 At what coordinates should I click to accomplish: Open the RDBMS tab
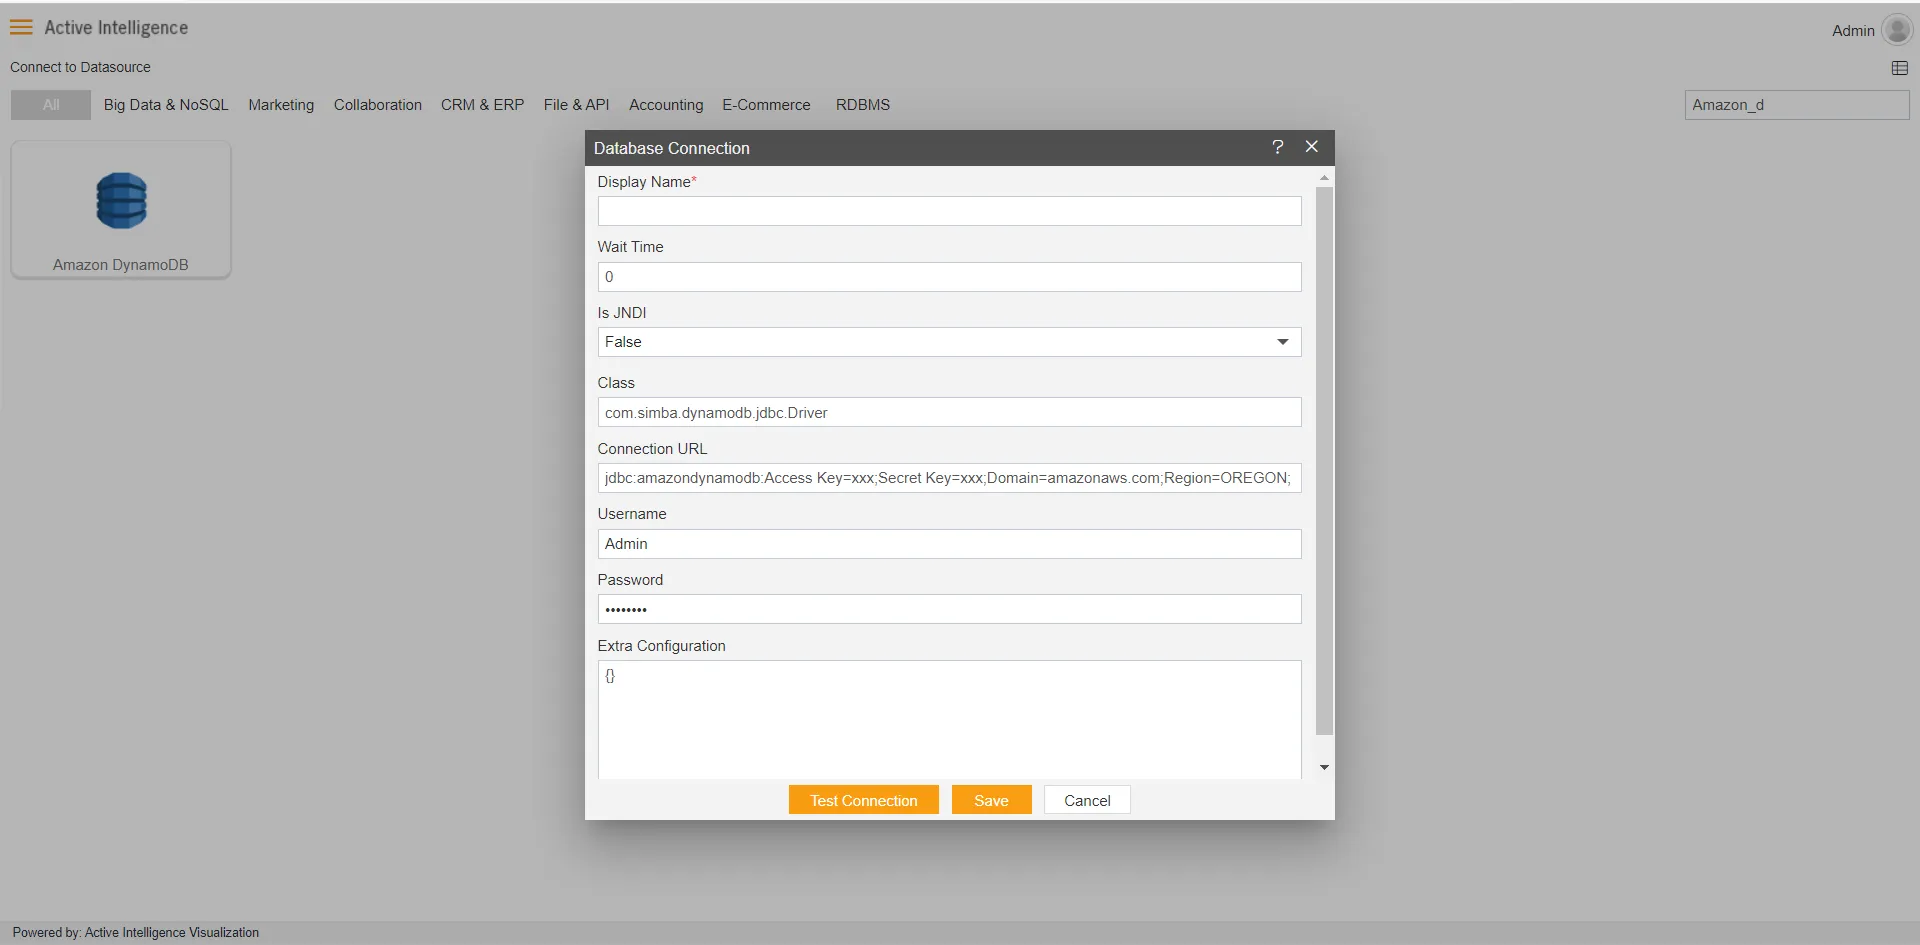coord(863,105)
